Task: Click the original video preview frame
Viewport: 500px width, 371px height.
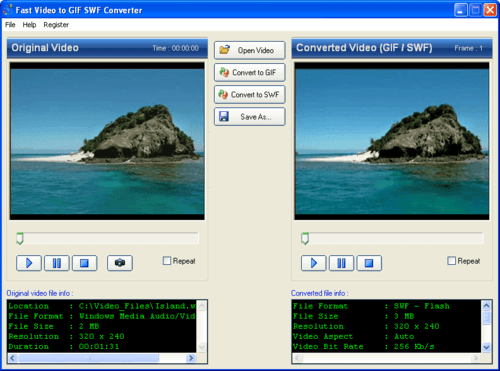Action: [x=107, y=141]
